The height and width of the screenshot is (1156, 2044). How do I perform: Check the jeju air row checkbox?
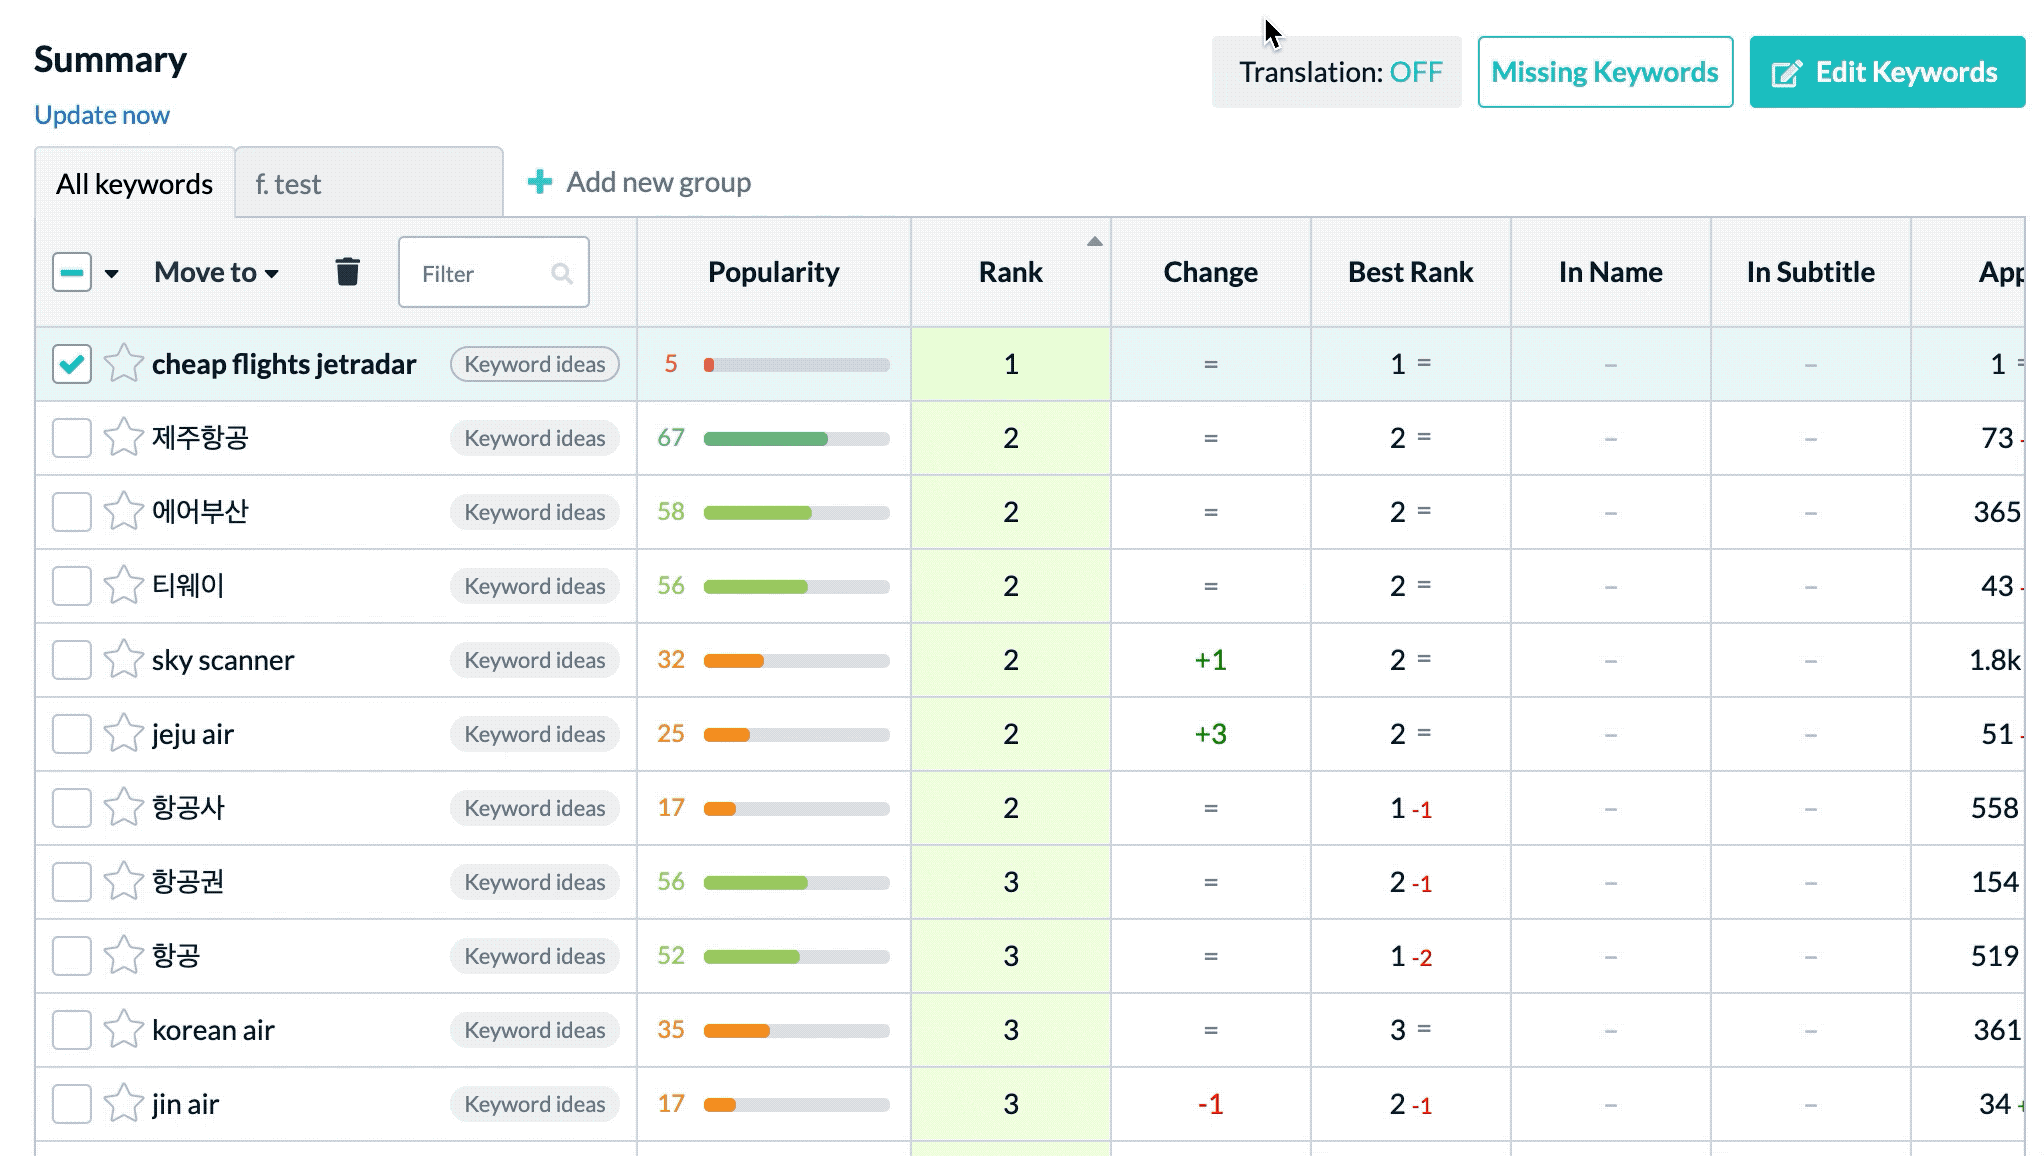coord(72,734)
